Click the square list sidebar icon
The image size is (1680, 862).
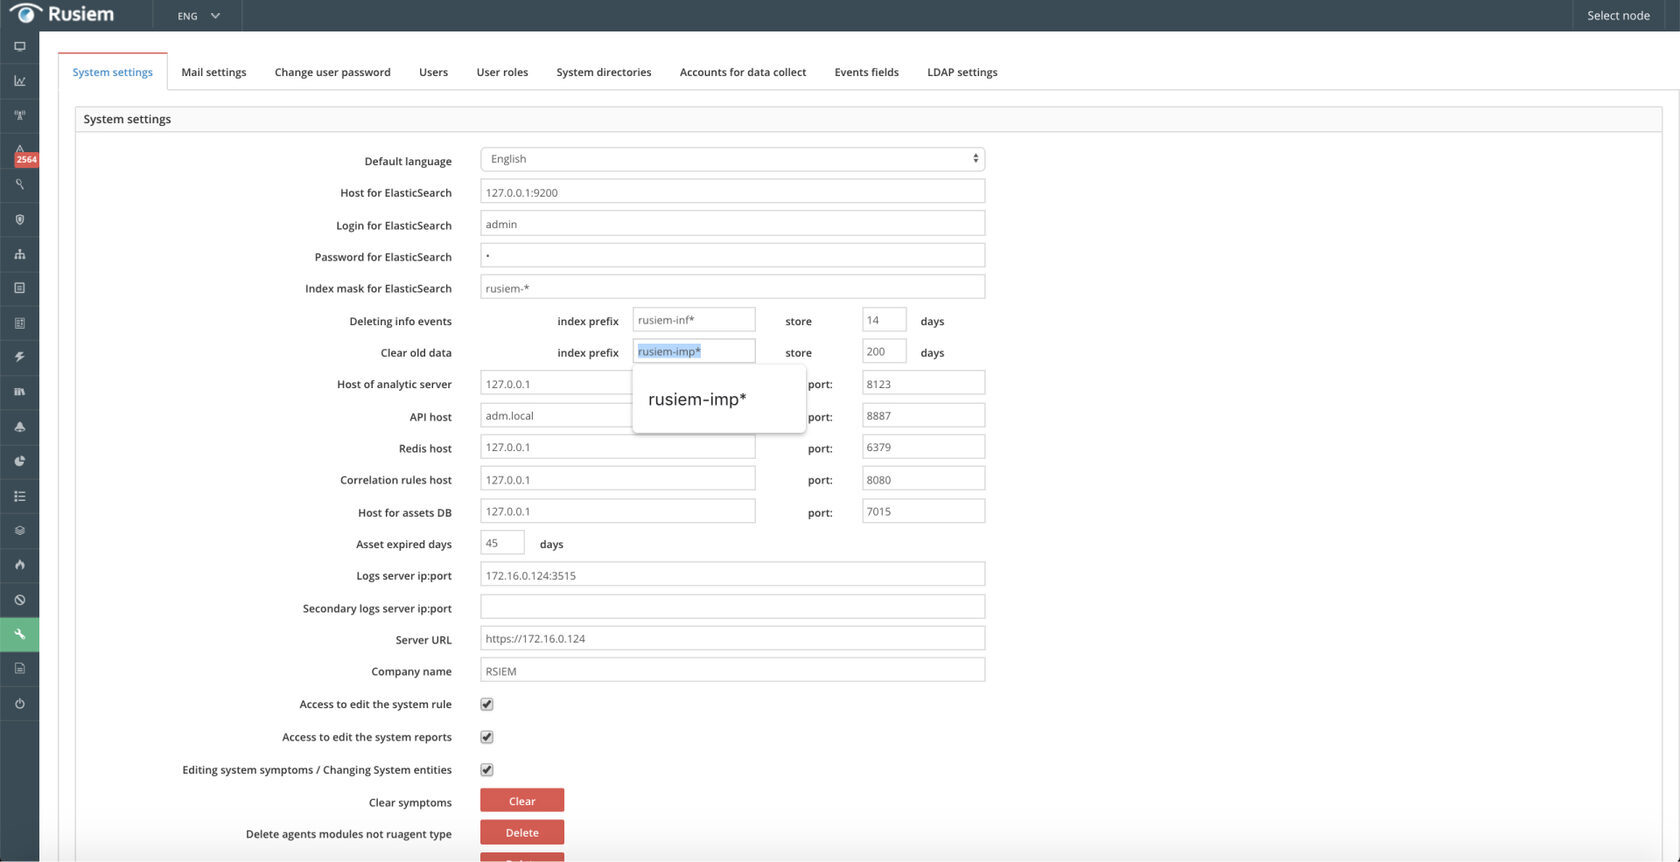[x=19, y=288]
